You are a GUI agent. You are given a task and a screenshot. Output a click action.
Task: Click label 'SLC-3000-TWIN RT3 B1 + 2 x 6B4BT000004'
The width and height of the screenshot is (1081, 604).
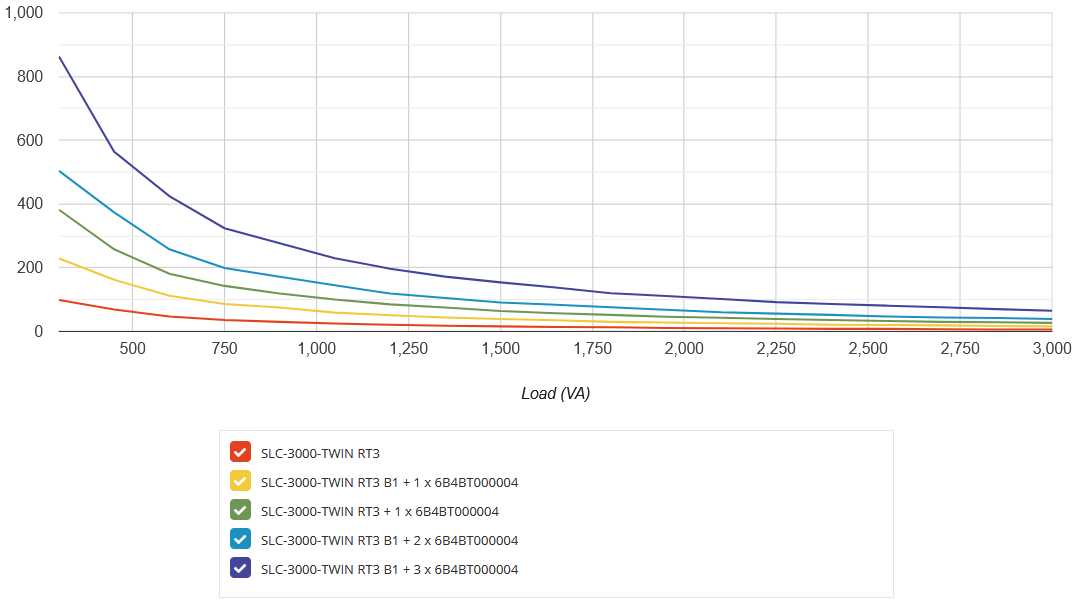click(x=389, y=540)
